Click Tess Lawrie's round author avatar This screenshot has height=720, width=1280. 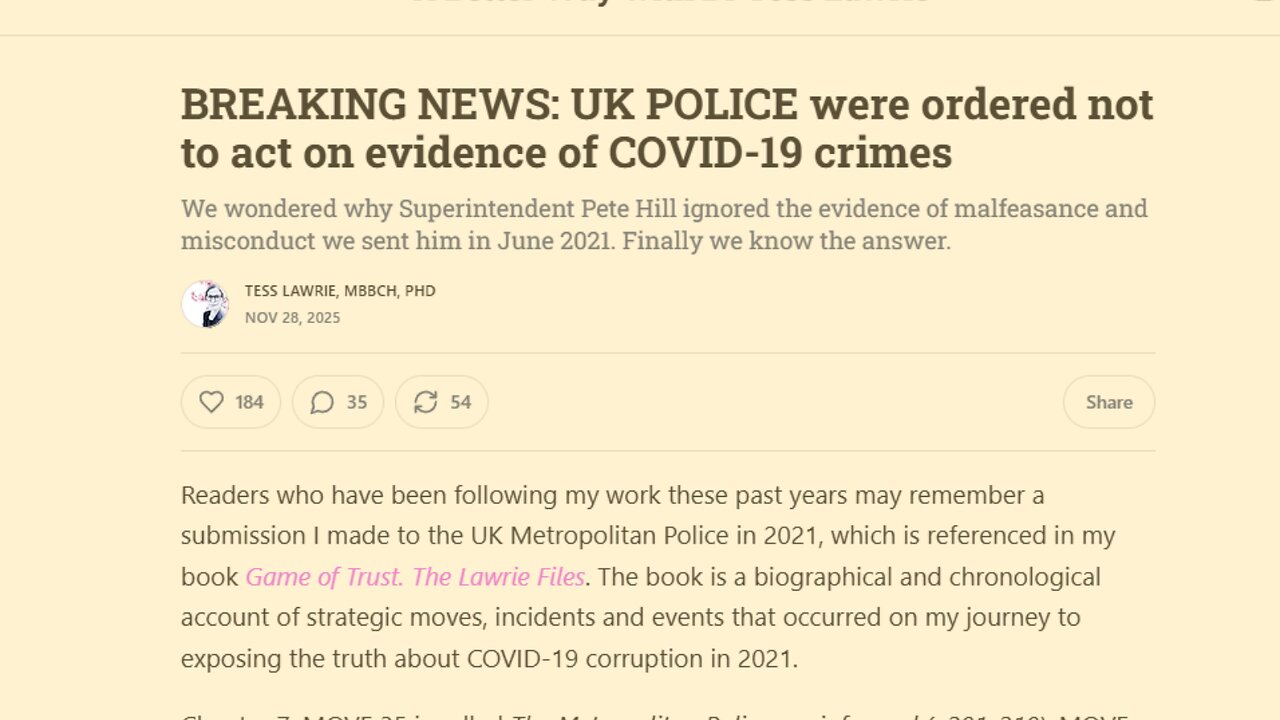(x=205, y=304)
